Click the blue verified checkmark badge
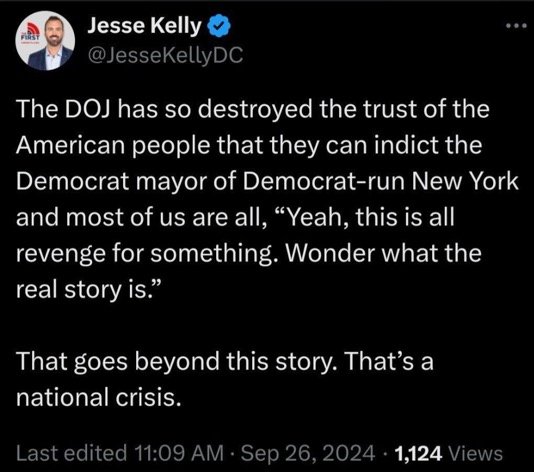 [219, 26]
